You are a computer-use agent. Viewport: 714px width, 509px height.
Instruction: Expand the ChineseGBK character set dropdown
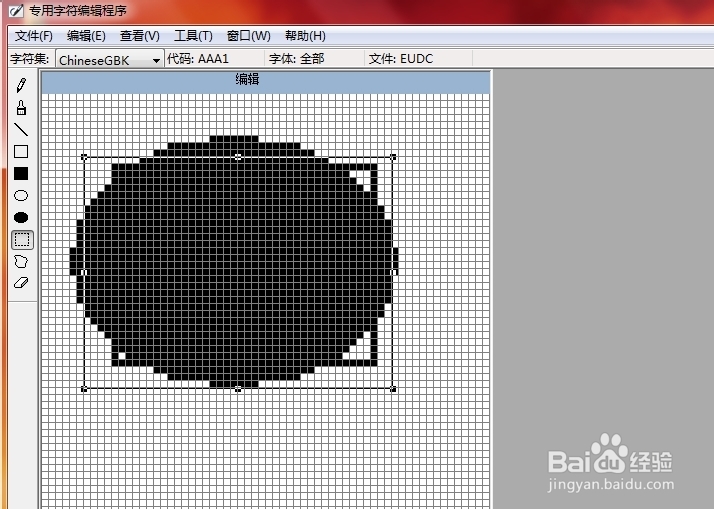(156, 60)
